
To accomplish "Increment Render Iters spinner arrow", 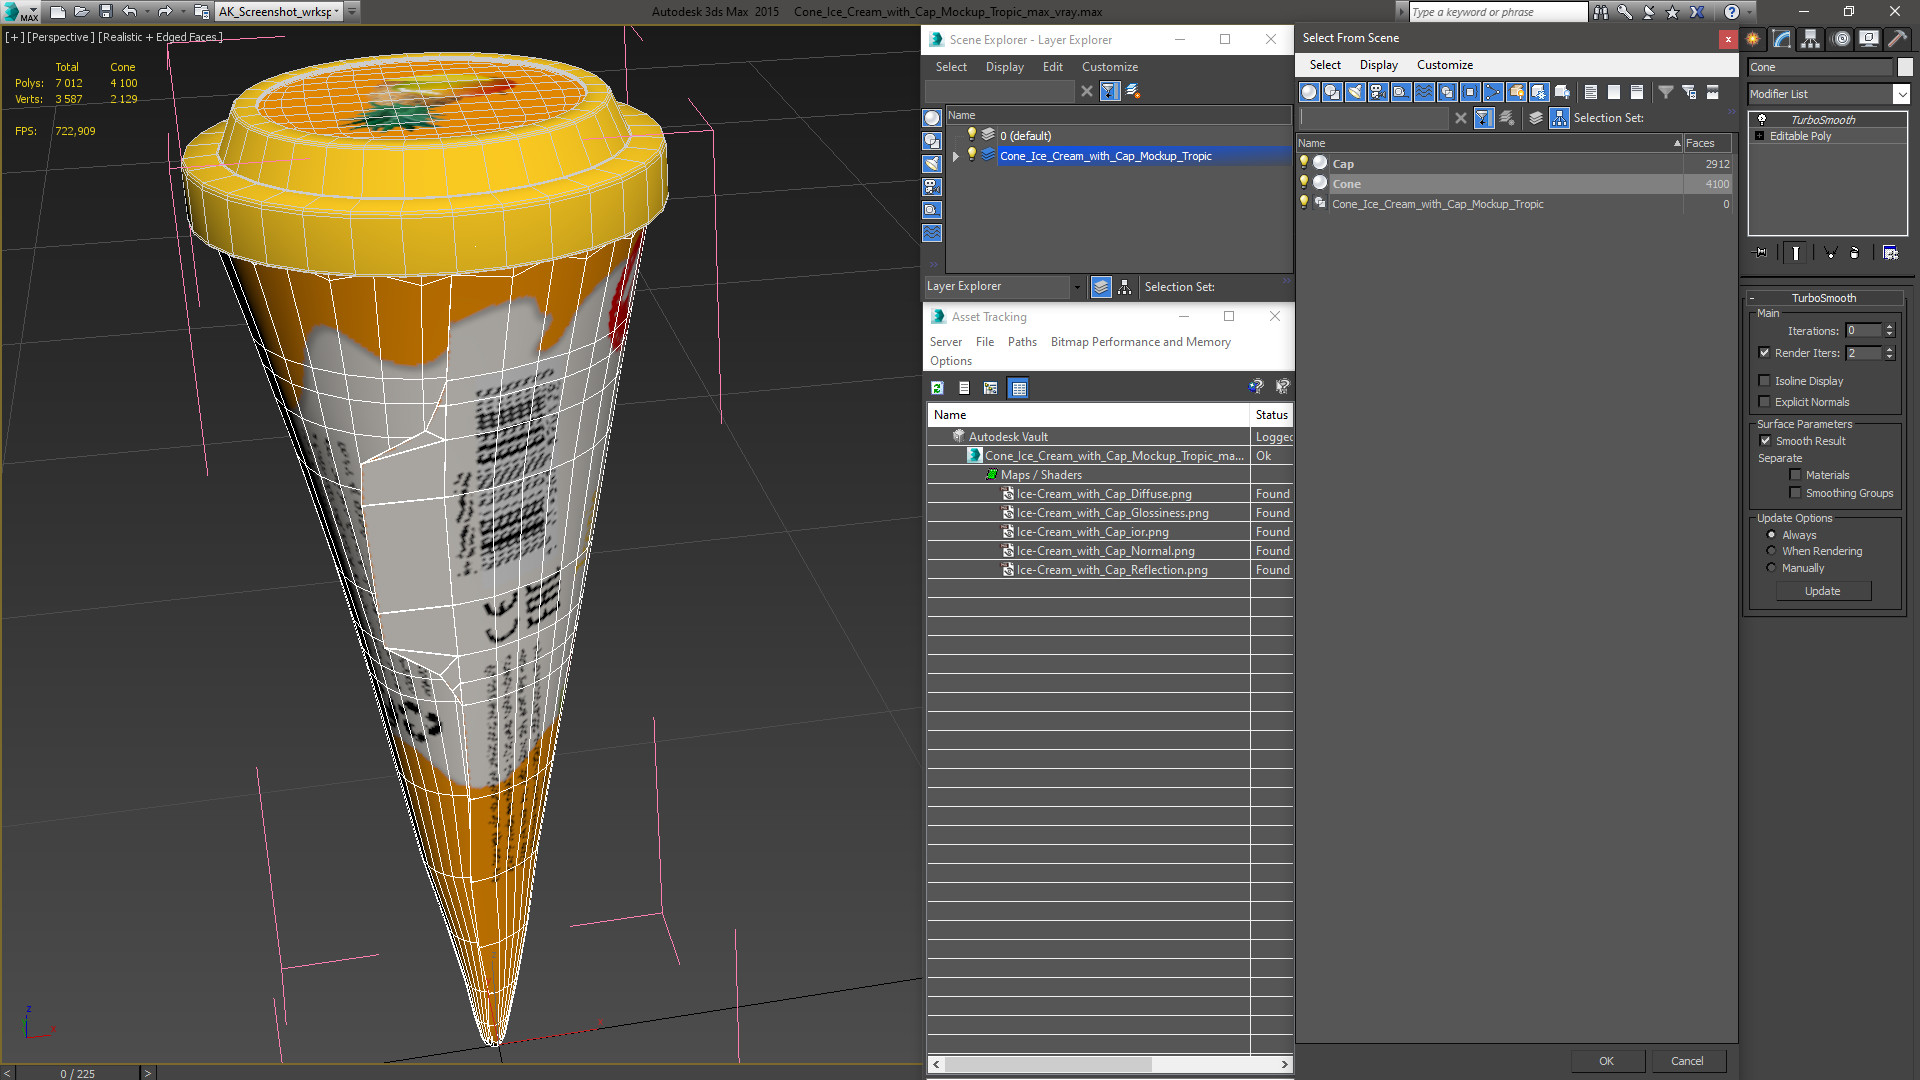I will [x=1889, y=349].
